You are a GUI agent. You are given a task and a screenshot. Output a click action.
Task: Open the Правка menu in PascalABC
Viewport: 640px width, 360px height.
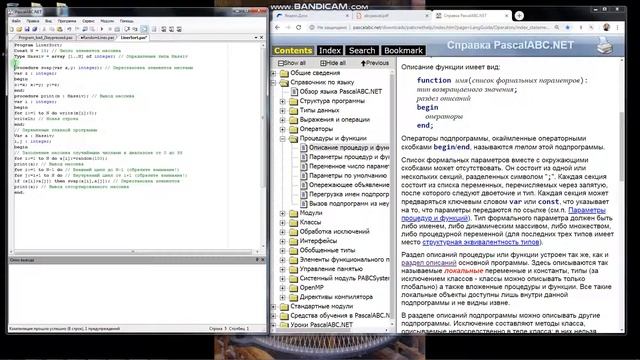[33, 21]
